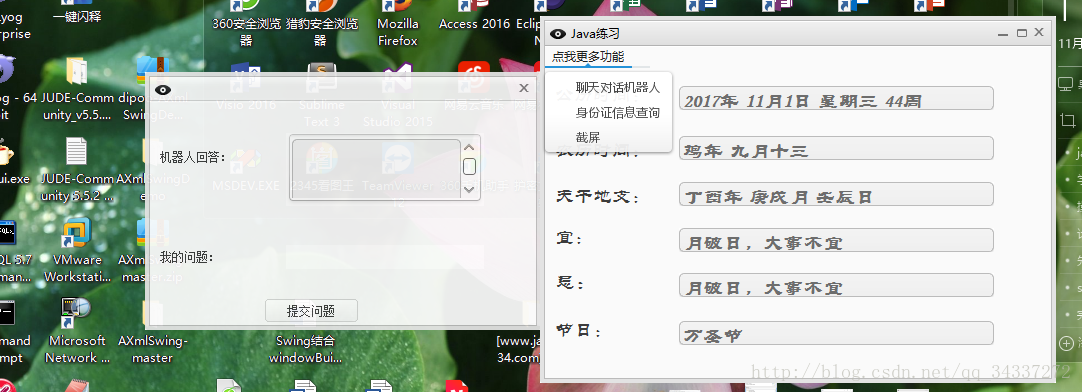The width and height of the screenshot is (1082, 392).
Task: Click the 忌: label
Action: [x=569, y=283]
